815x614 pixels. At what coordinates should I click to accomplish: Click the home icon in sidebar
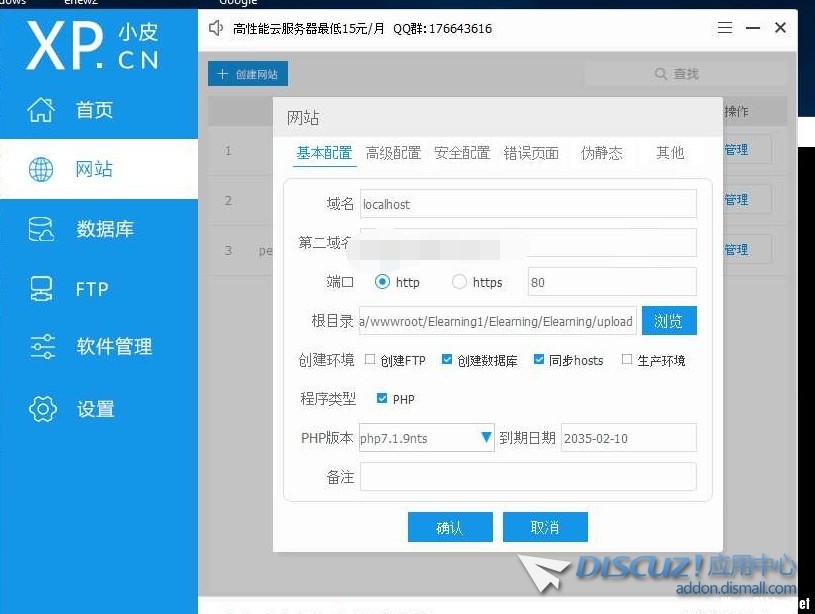41,110
